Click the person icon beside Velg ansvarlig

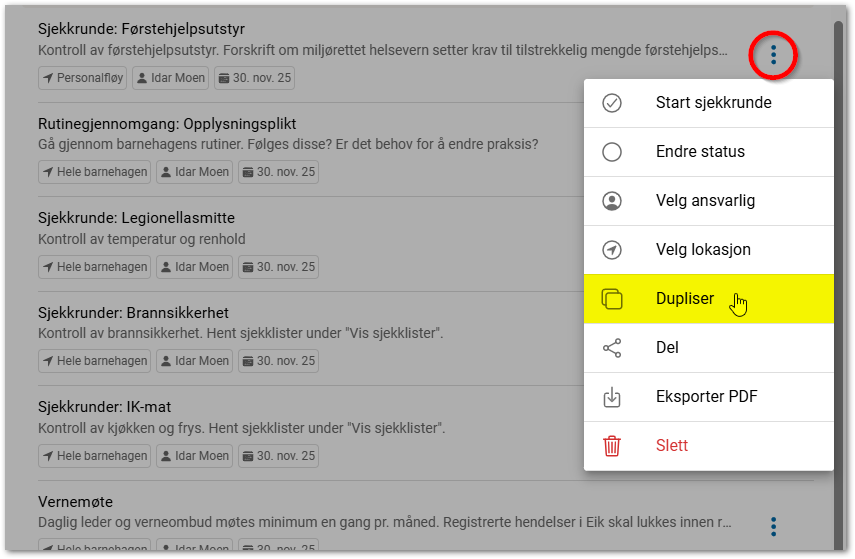[612, 201]
